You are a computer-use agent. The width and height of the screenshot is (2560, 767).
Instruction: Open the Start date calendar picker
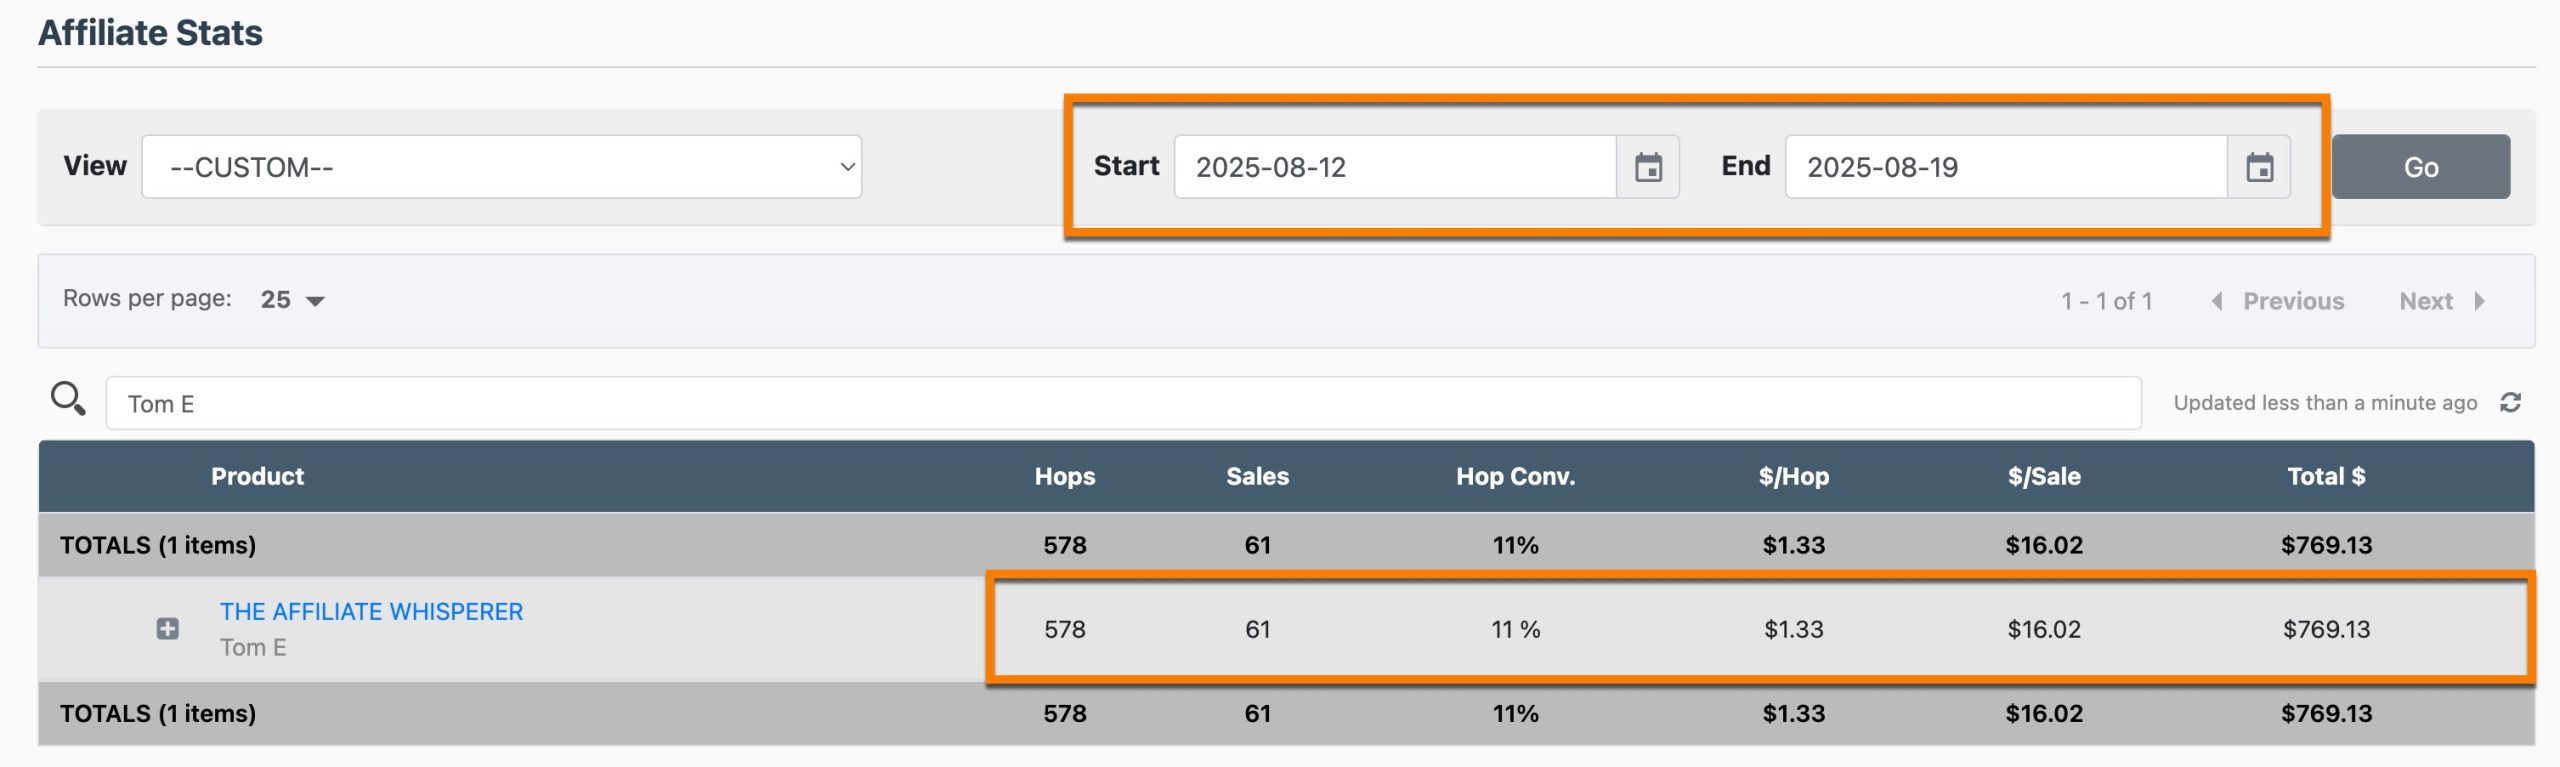1648,167
